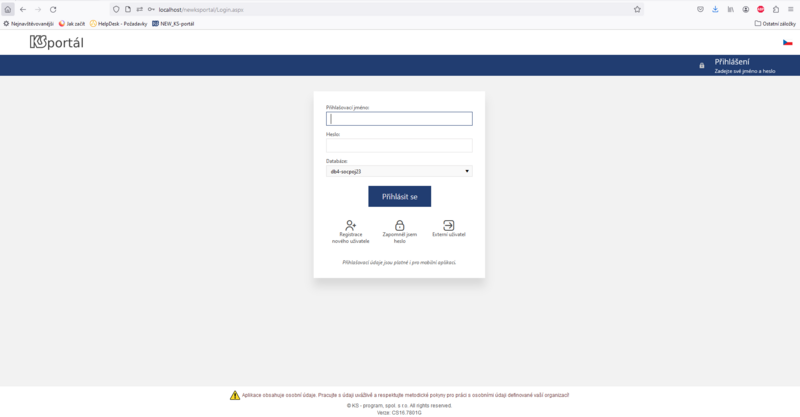Open the library icon

click(x=731, y=9)
